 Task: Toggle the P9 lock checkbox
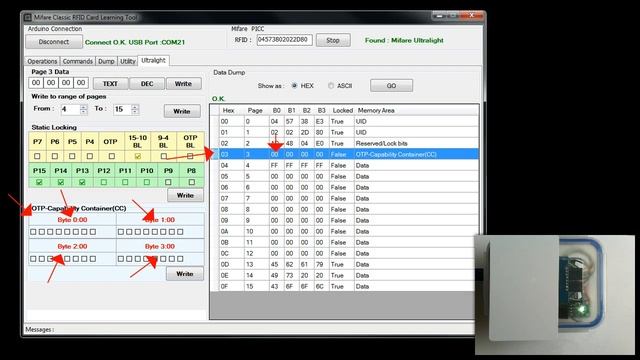(168, 182)
